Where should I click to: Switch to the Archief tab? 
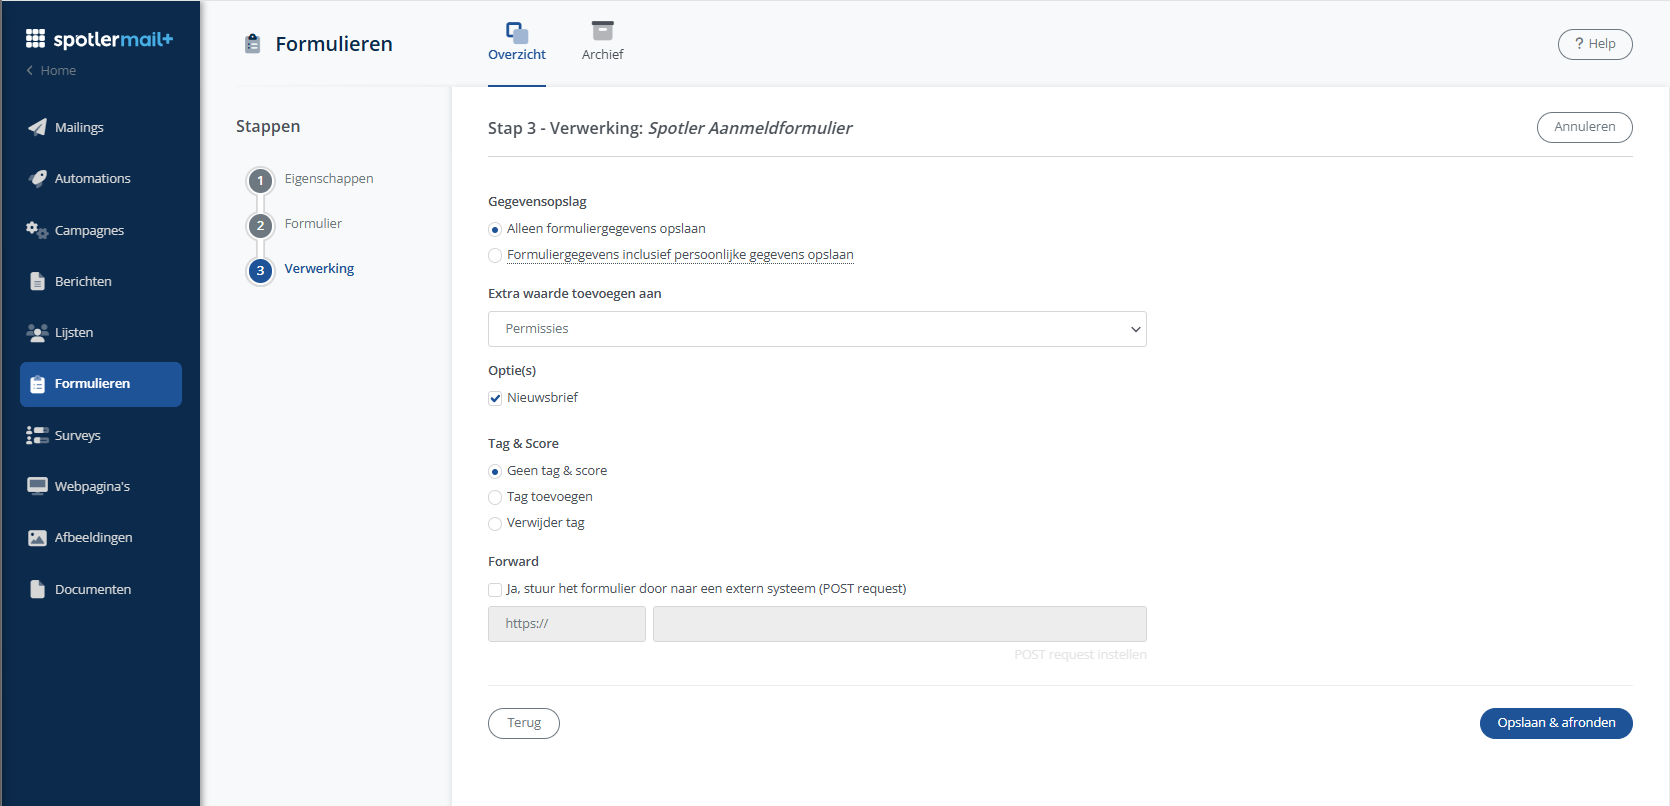[x=602, y=42]
